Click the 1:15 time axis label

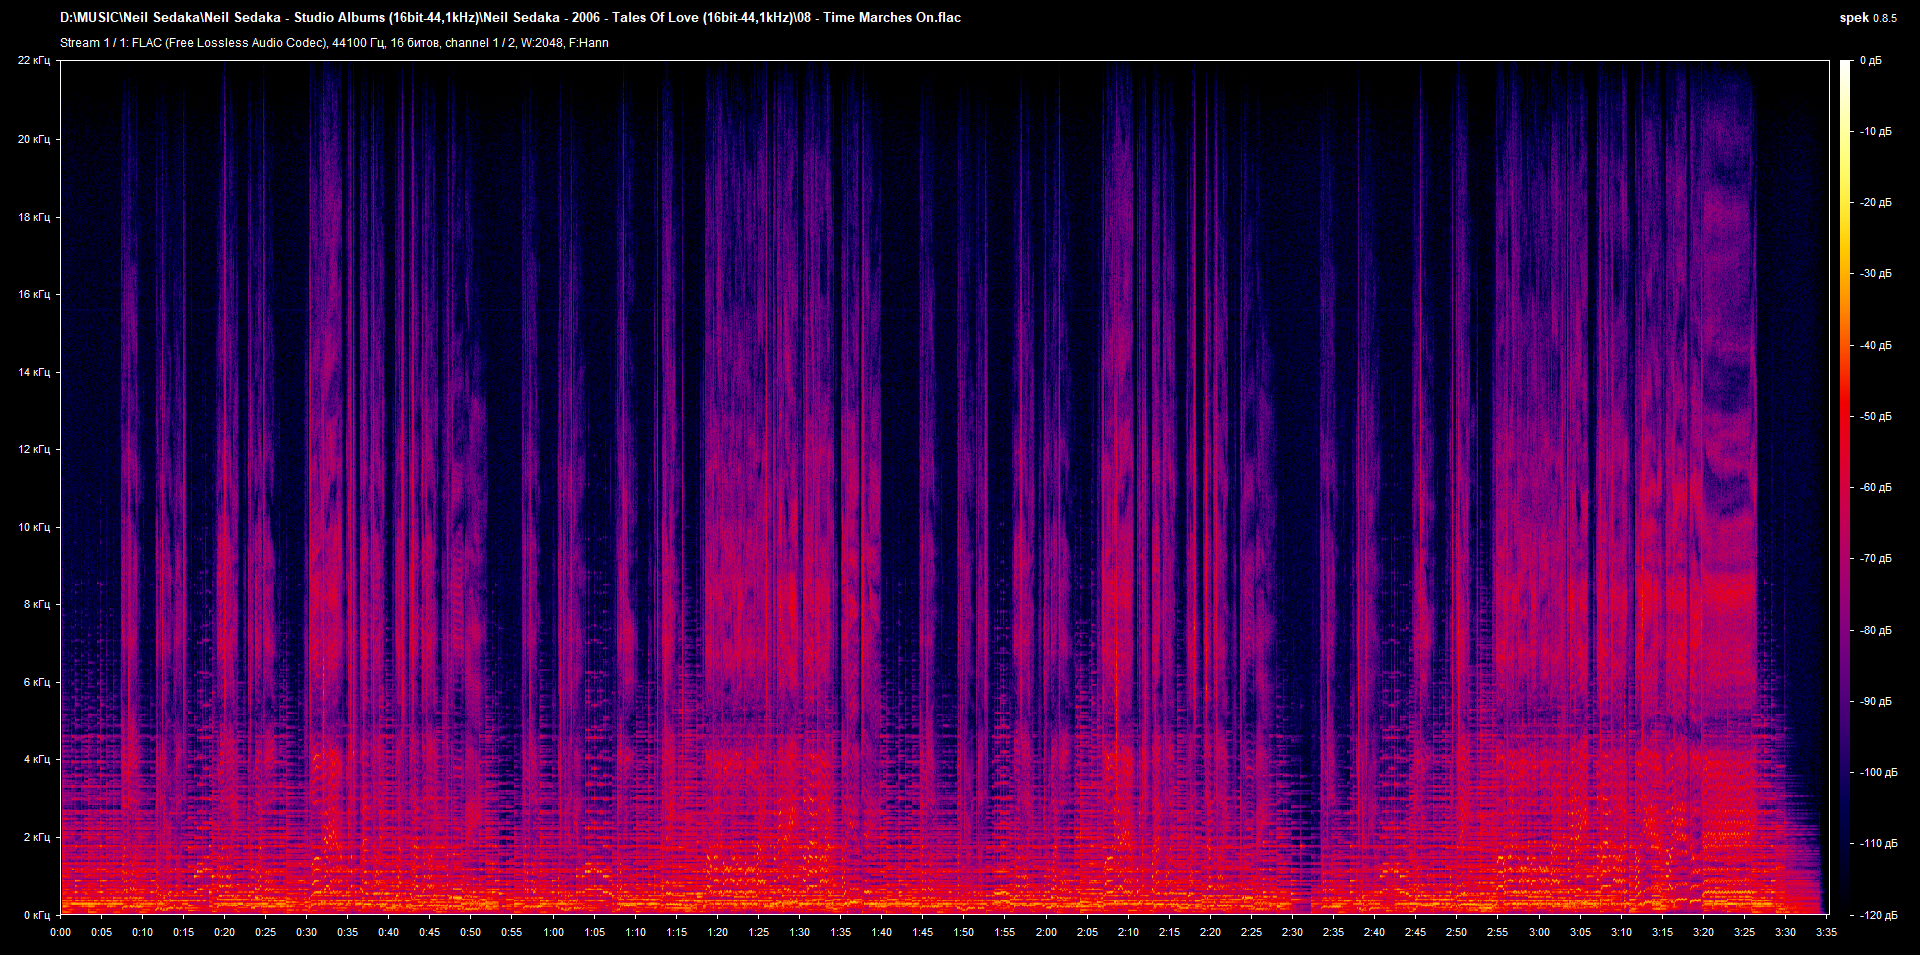pos(676,932)
